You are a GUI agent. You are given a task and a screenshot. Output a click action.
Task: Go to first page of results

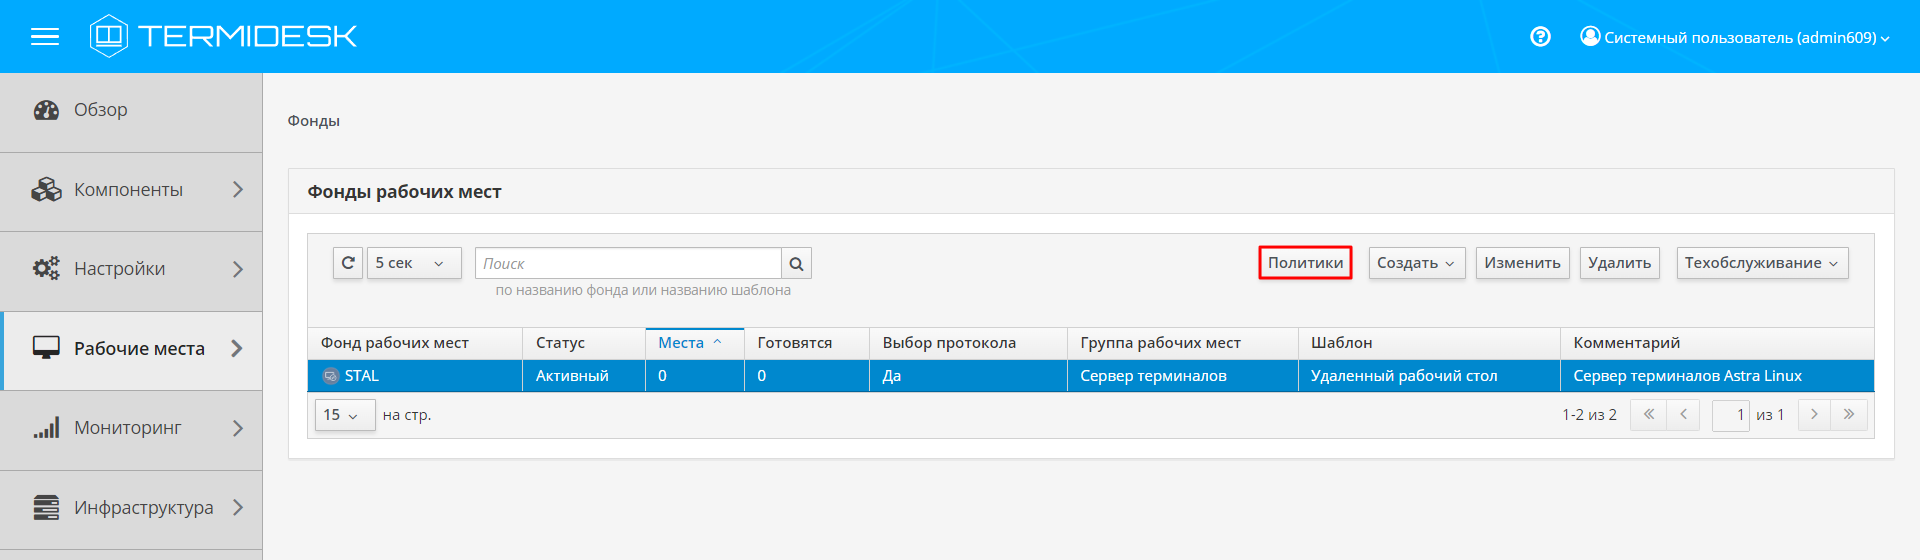point(1648,415)
